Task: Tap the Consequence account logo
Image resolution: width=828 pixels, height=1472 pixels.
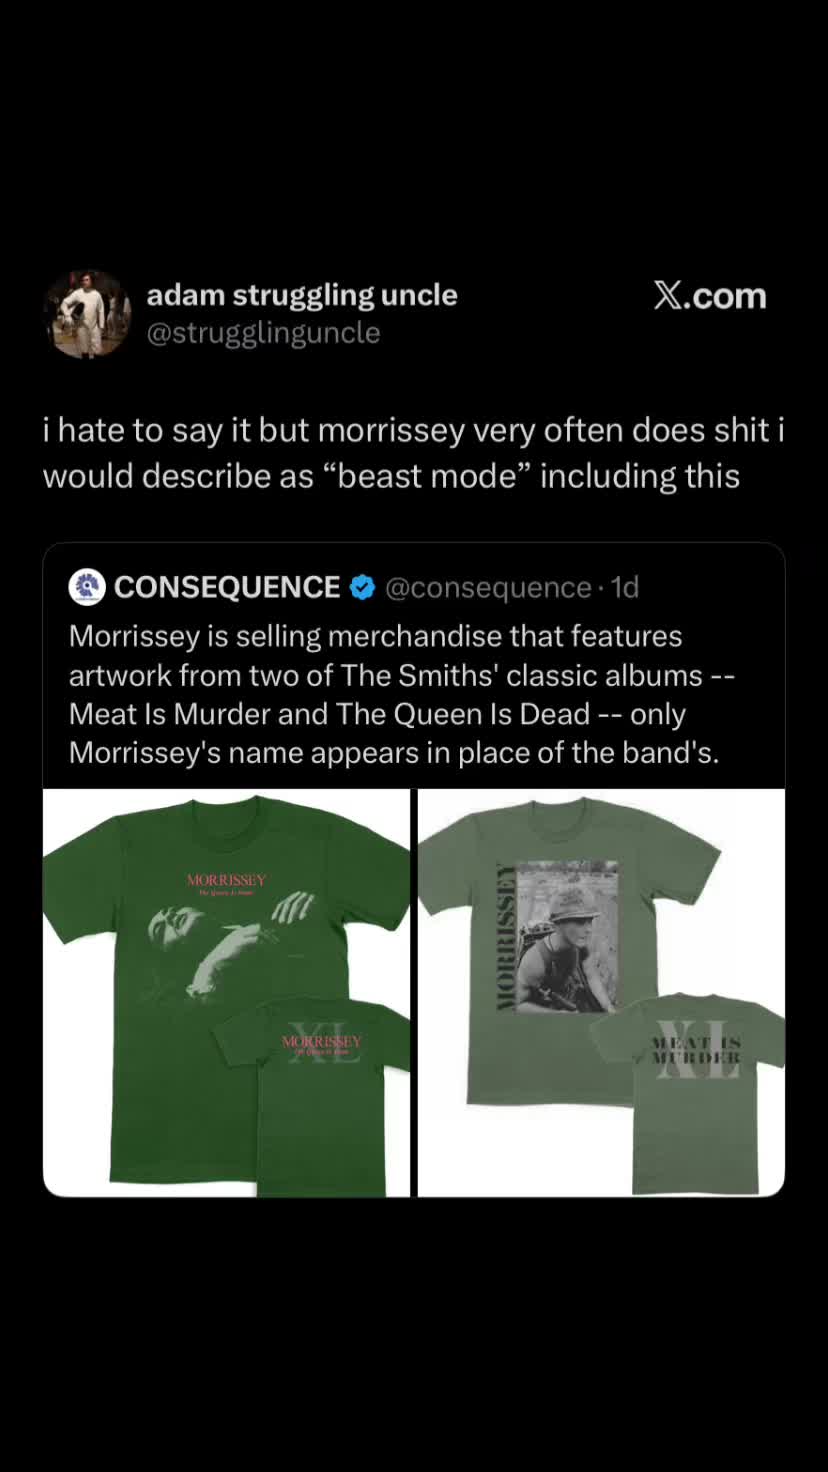Action: point(87,587)
